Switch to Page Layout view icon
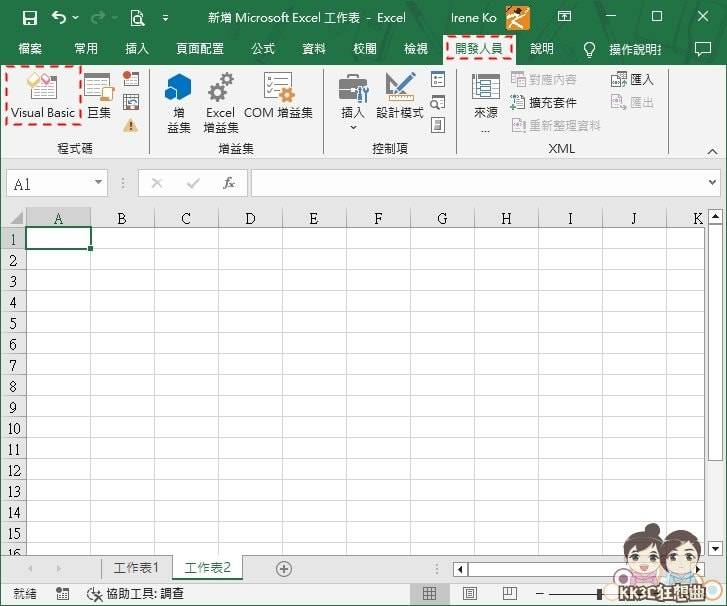The height and width of the screenshot is (606, 727). click(x=470, y=593)
